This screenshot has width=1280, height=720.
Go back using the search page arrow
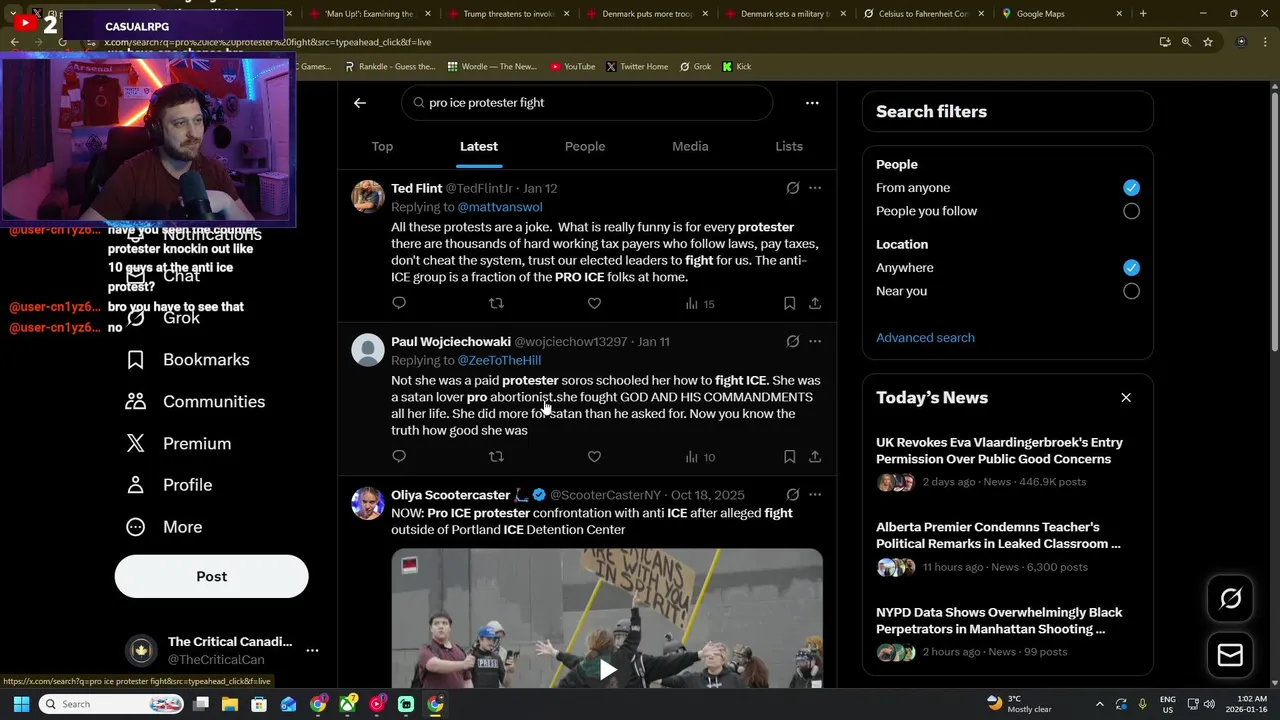[360, 102]
